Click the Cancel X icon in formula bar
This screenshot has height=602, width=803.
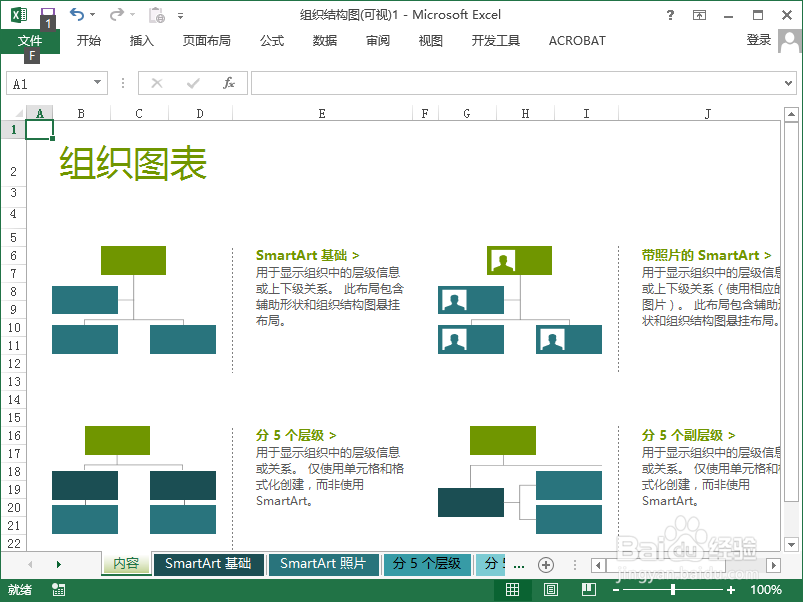click(157, 83)
